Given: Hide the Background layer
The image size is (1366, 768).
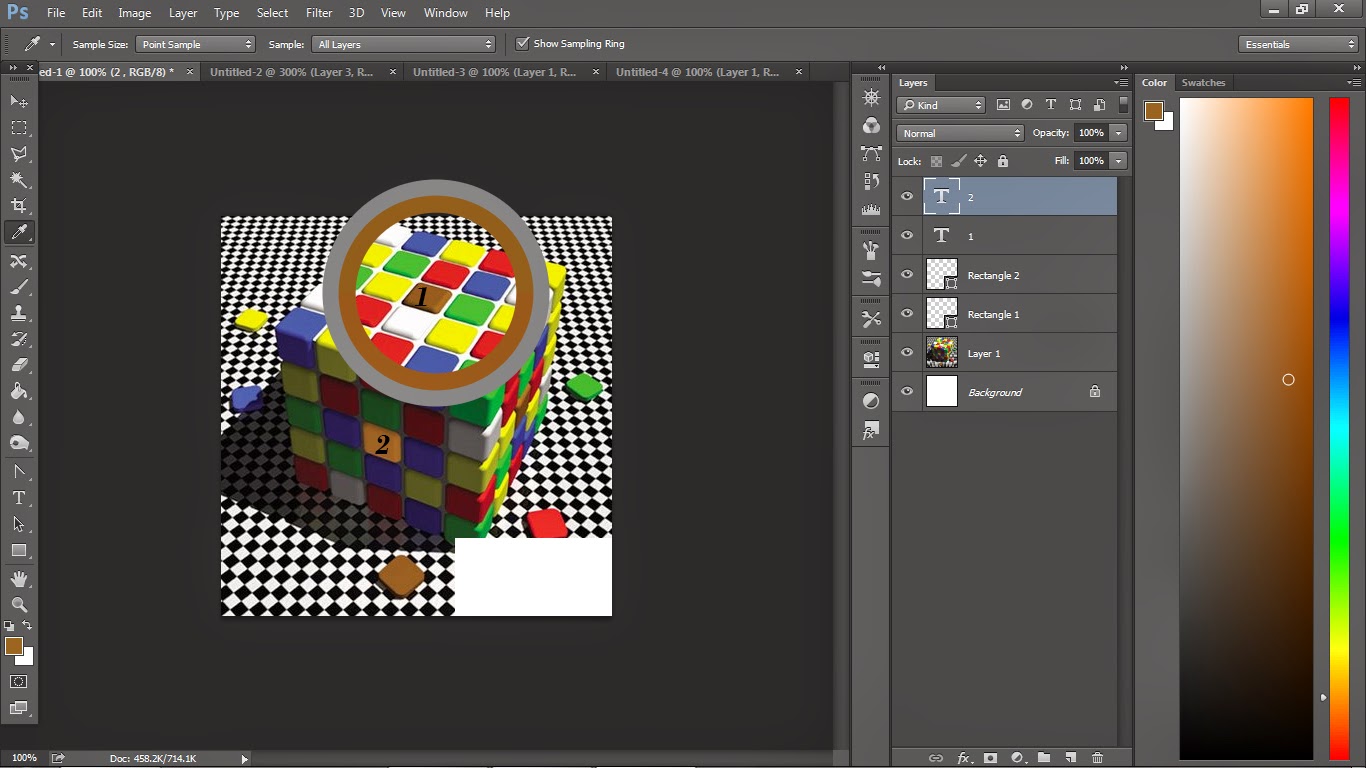Looking at the screenshot, I should [x=907, y=391].
